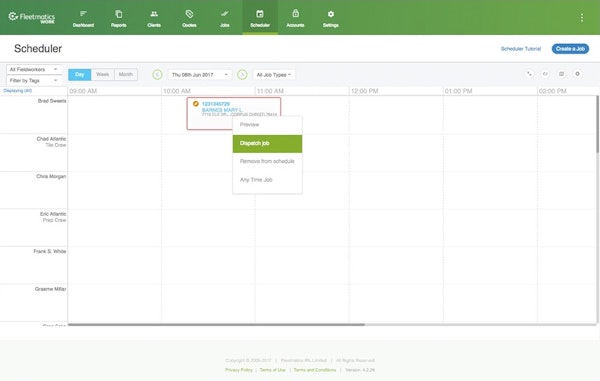Switch scheduler to Week view
Viewport: 600px width, 381px height.
pyautogui.click(x=103, y=75)
